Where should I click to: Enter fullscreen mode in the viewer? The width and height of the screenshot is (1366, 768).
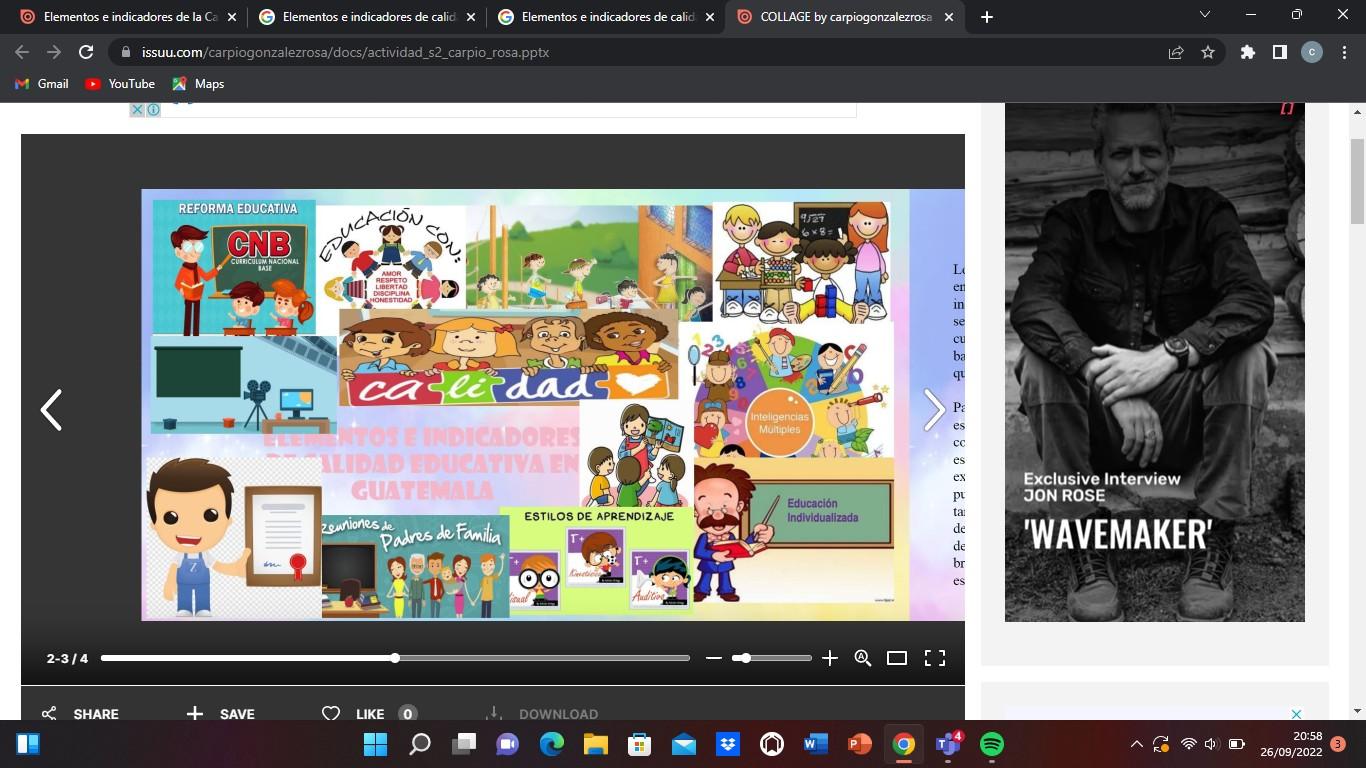point(935,658)
